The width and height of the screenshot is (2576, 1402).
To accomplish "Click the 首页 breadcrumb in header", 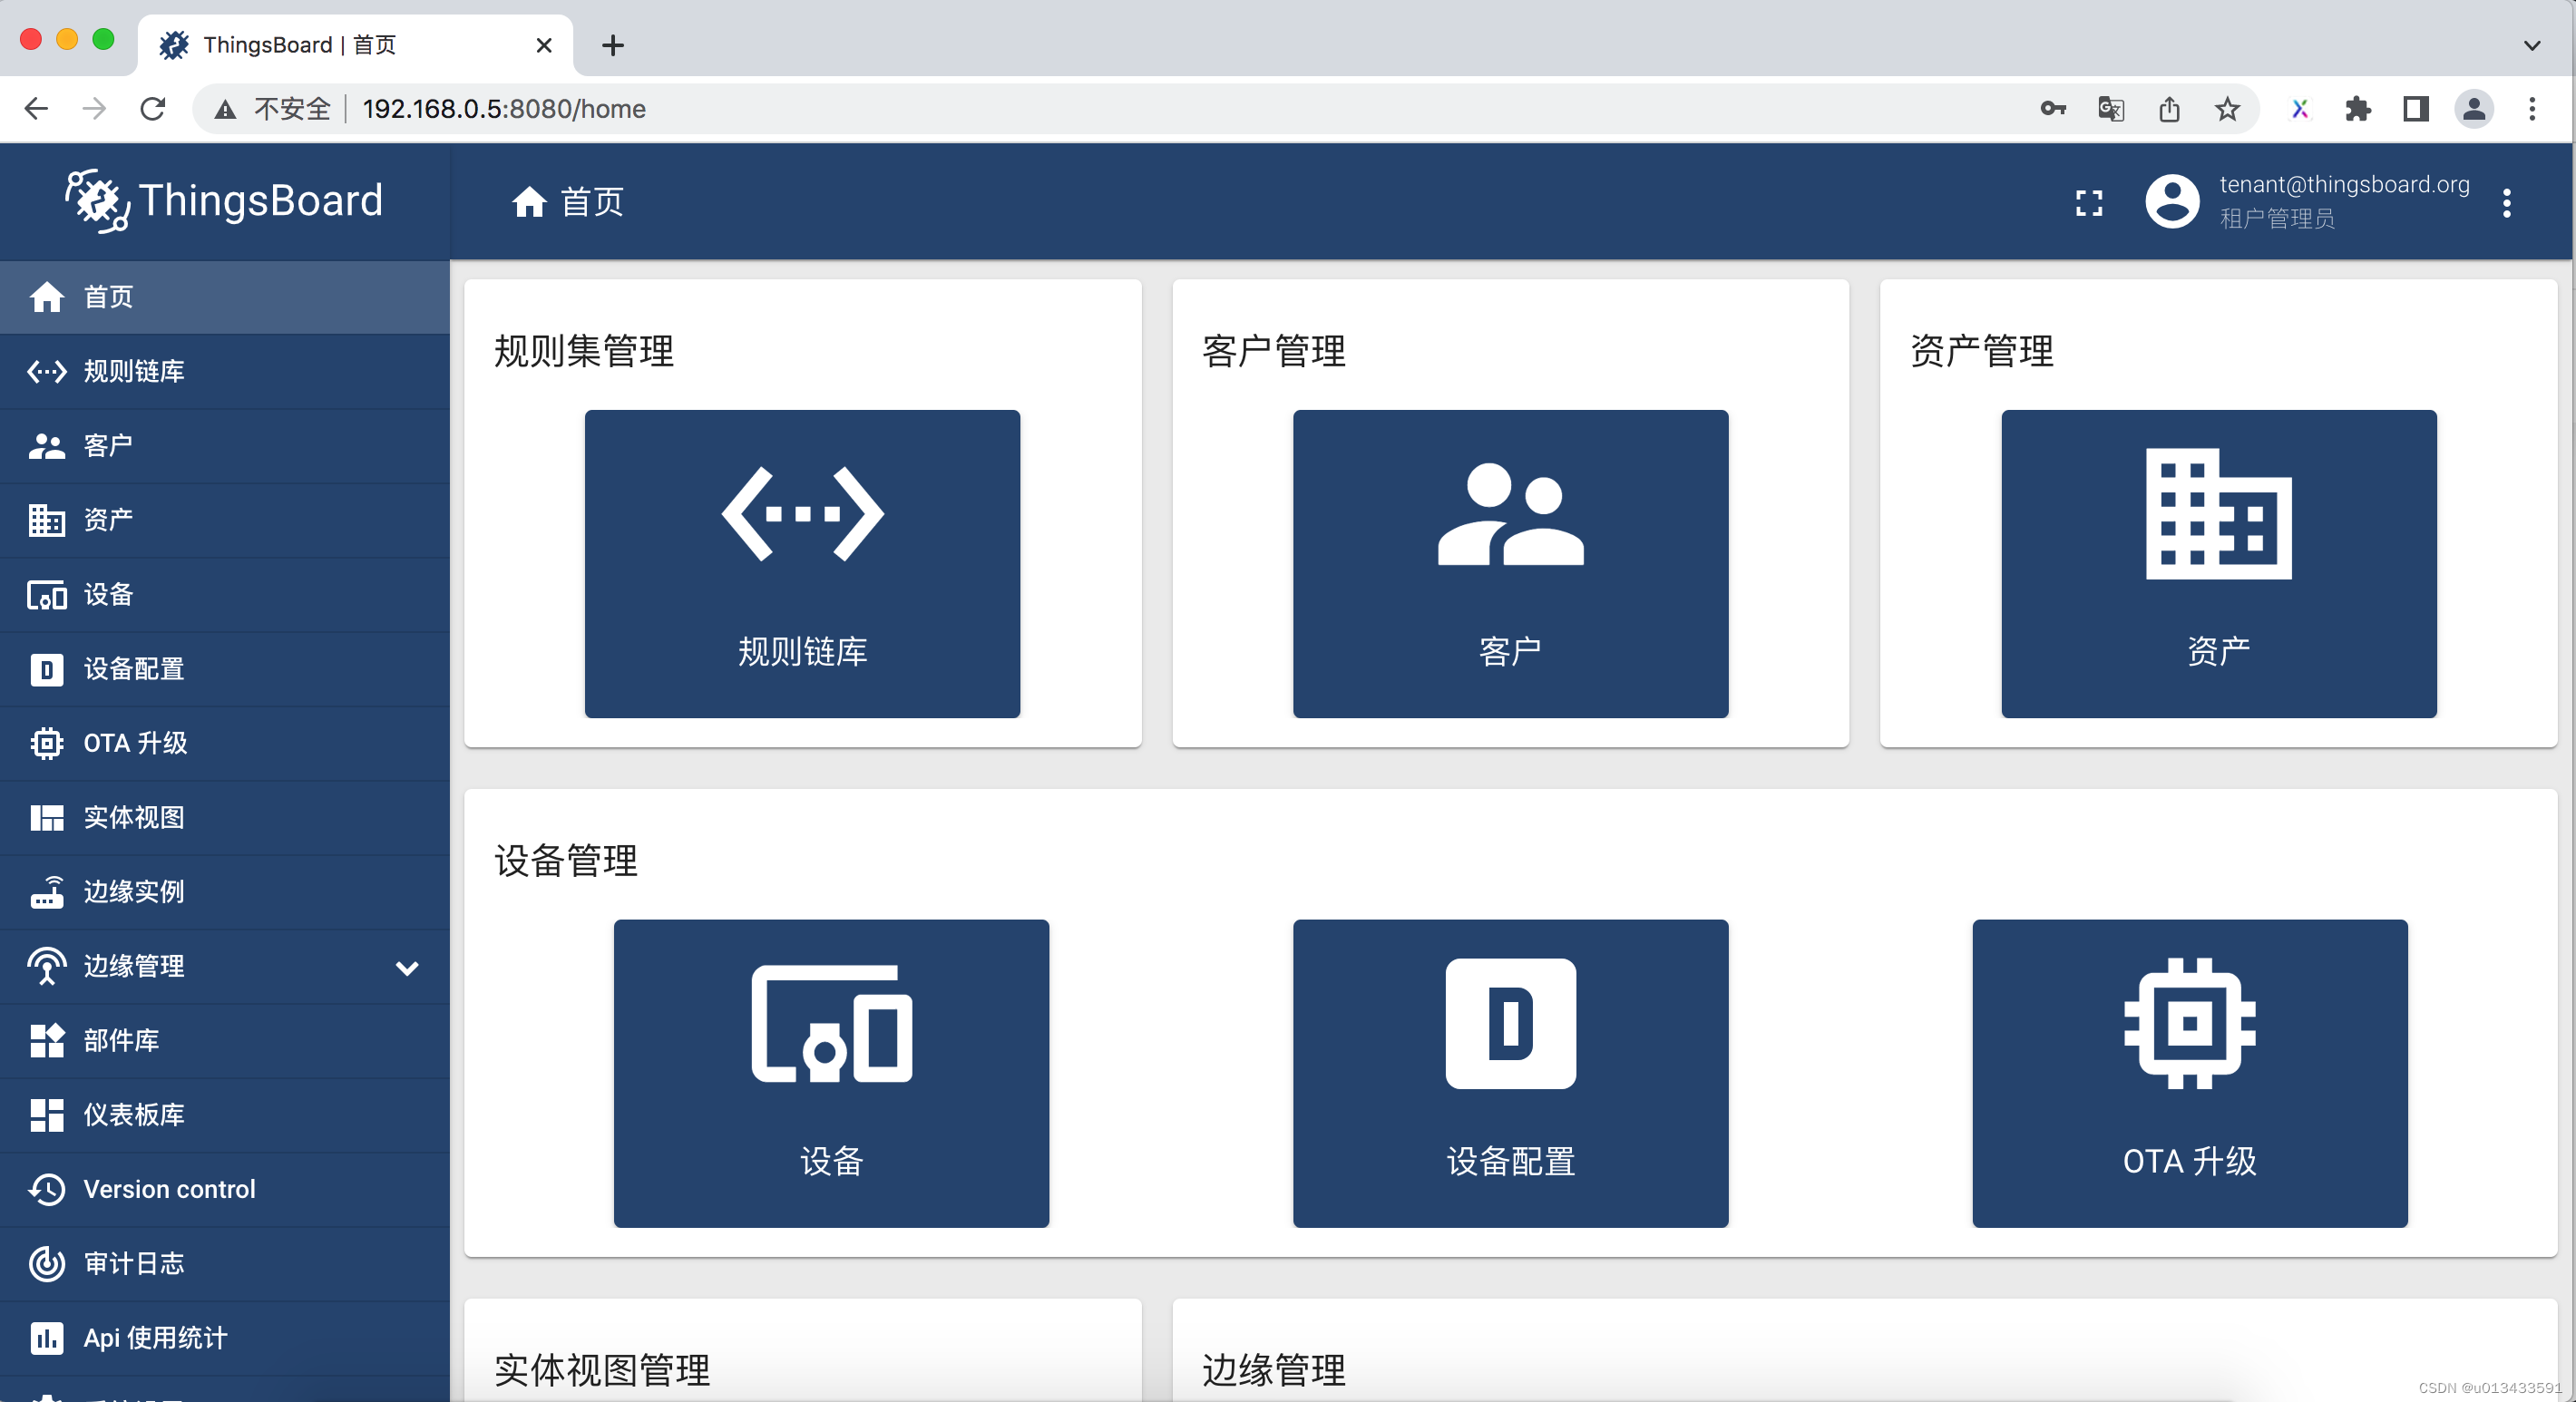I will click(568, 202).
